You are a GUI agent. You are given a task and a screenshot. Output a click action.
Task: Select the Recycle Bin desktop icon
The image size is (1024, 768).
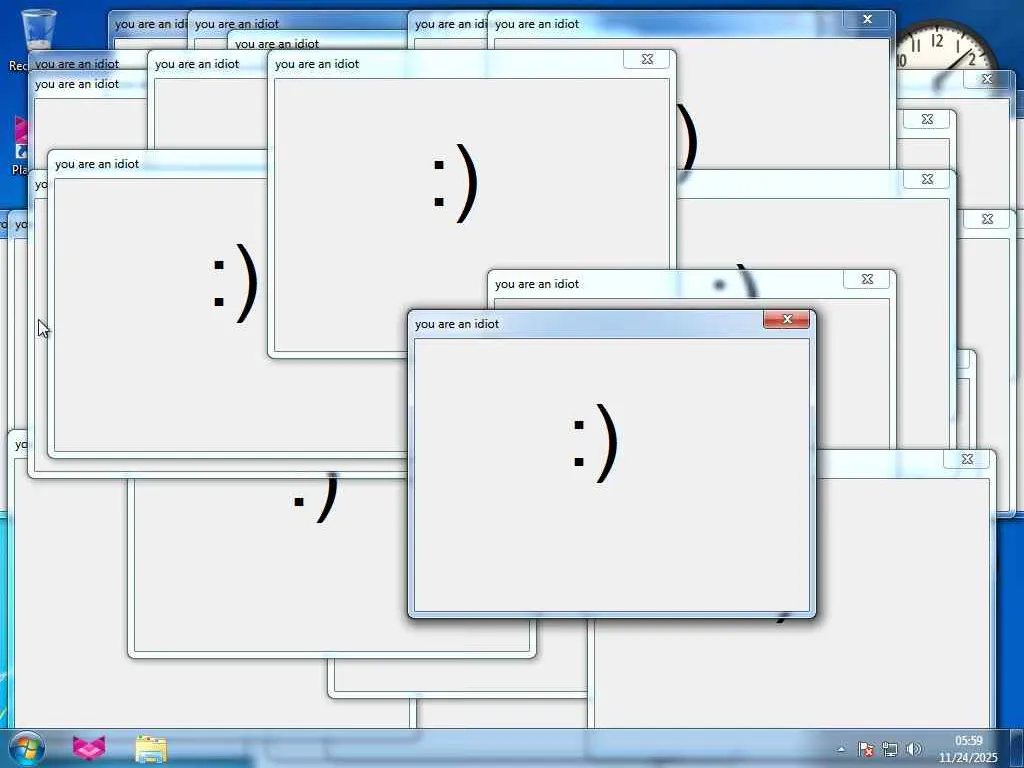coord(38,39)
